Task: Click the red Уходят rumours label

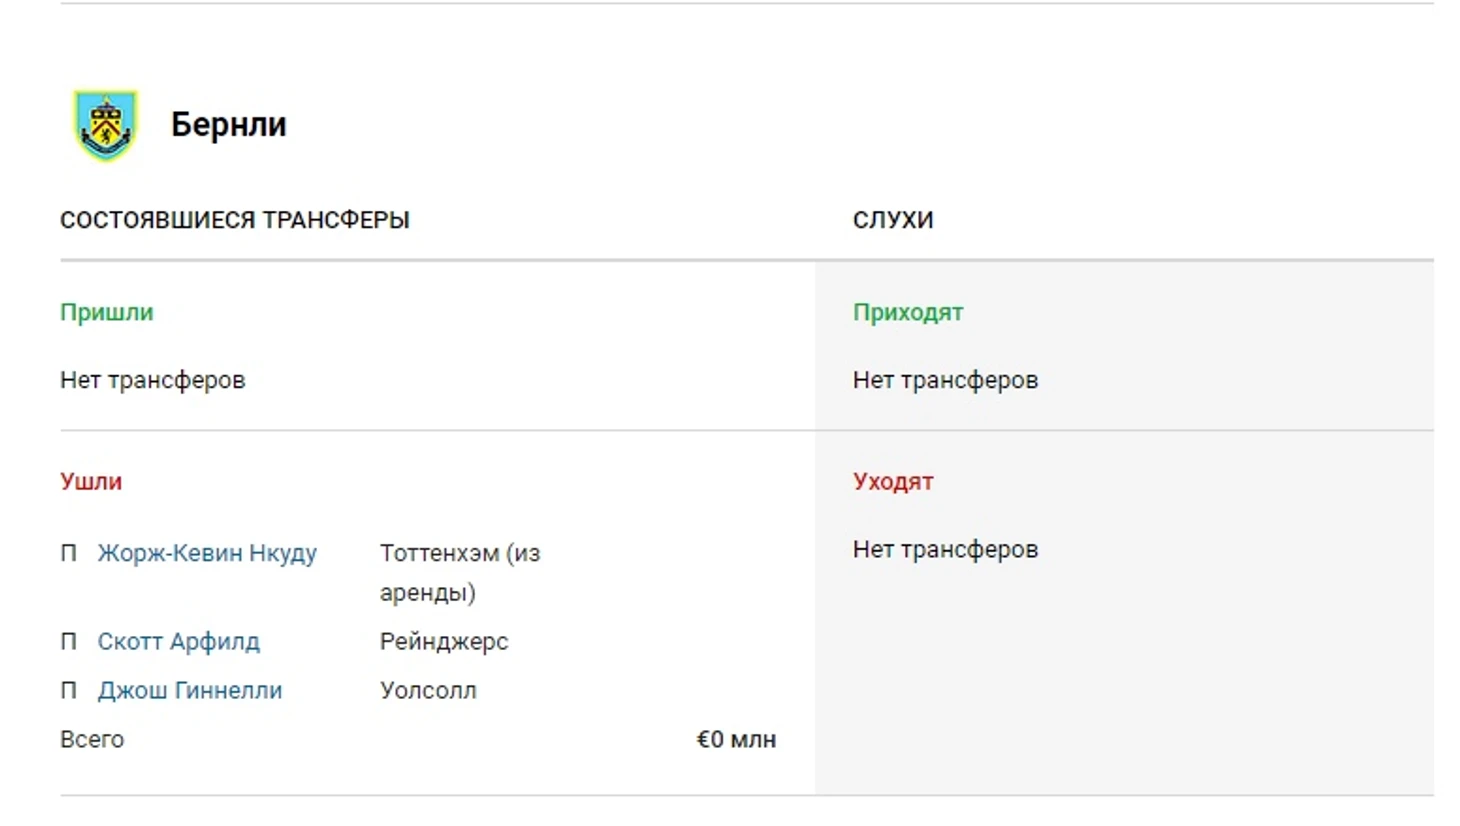Action: click(893, 481)
